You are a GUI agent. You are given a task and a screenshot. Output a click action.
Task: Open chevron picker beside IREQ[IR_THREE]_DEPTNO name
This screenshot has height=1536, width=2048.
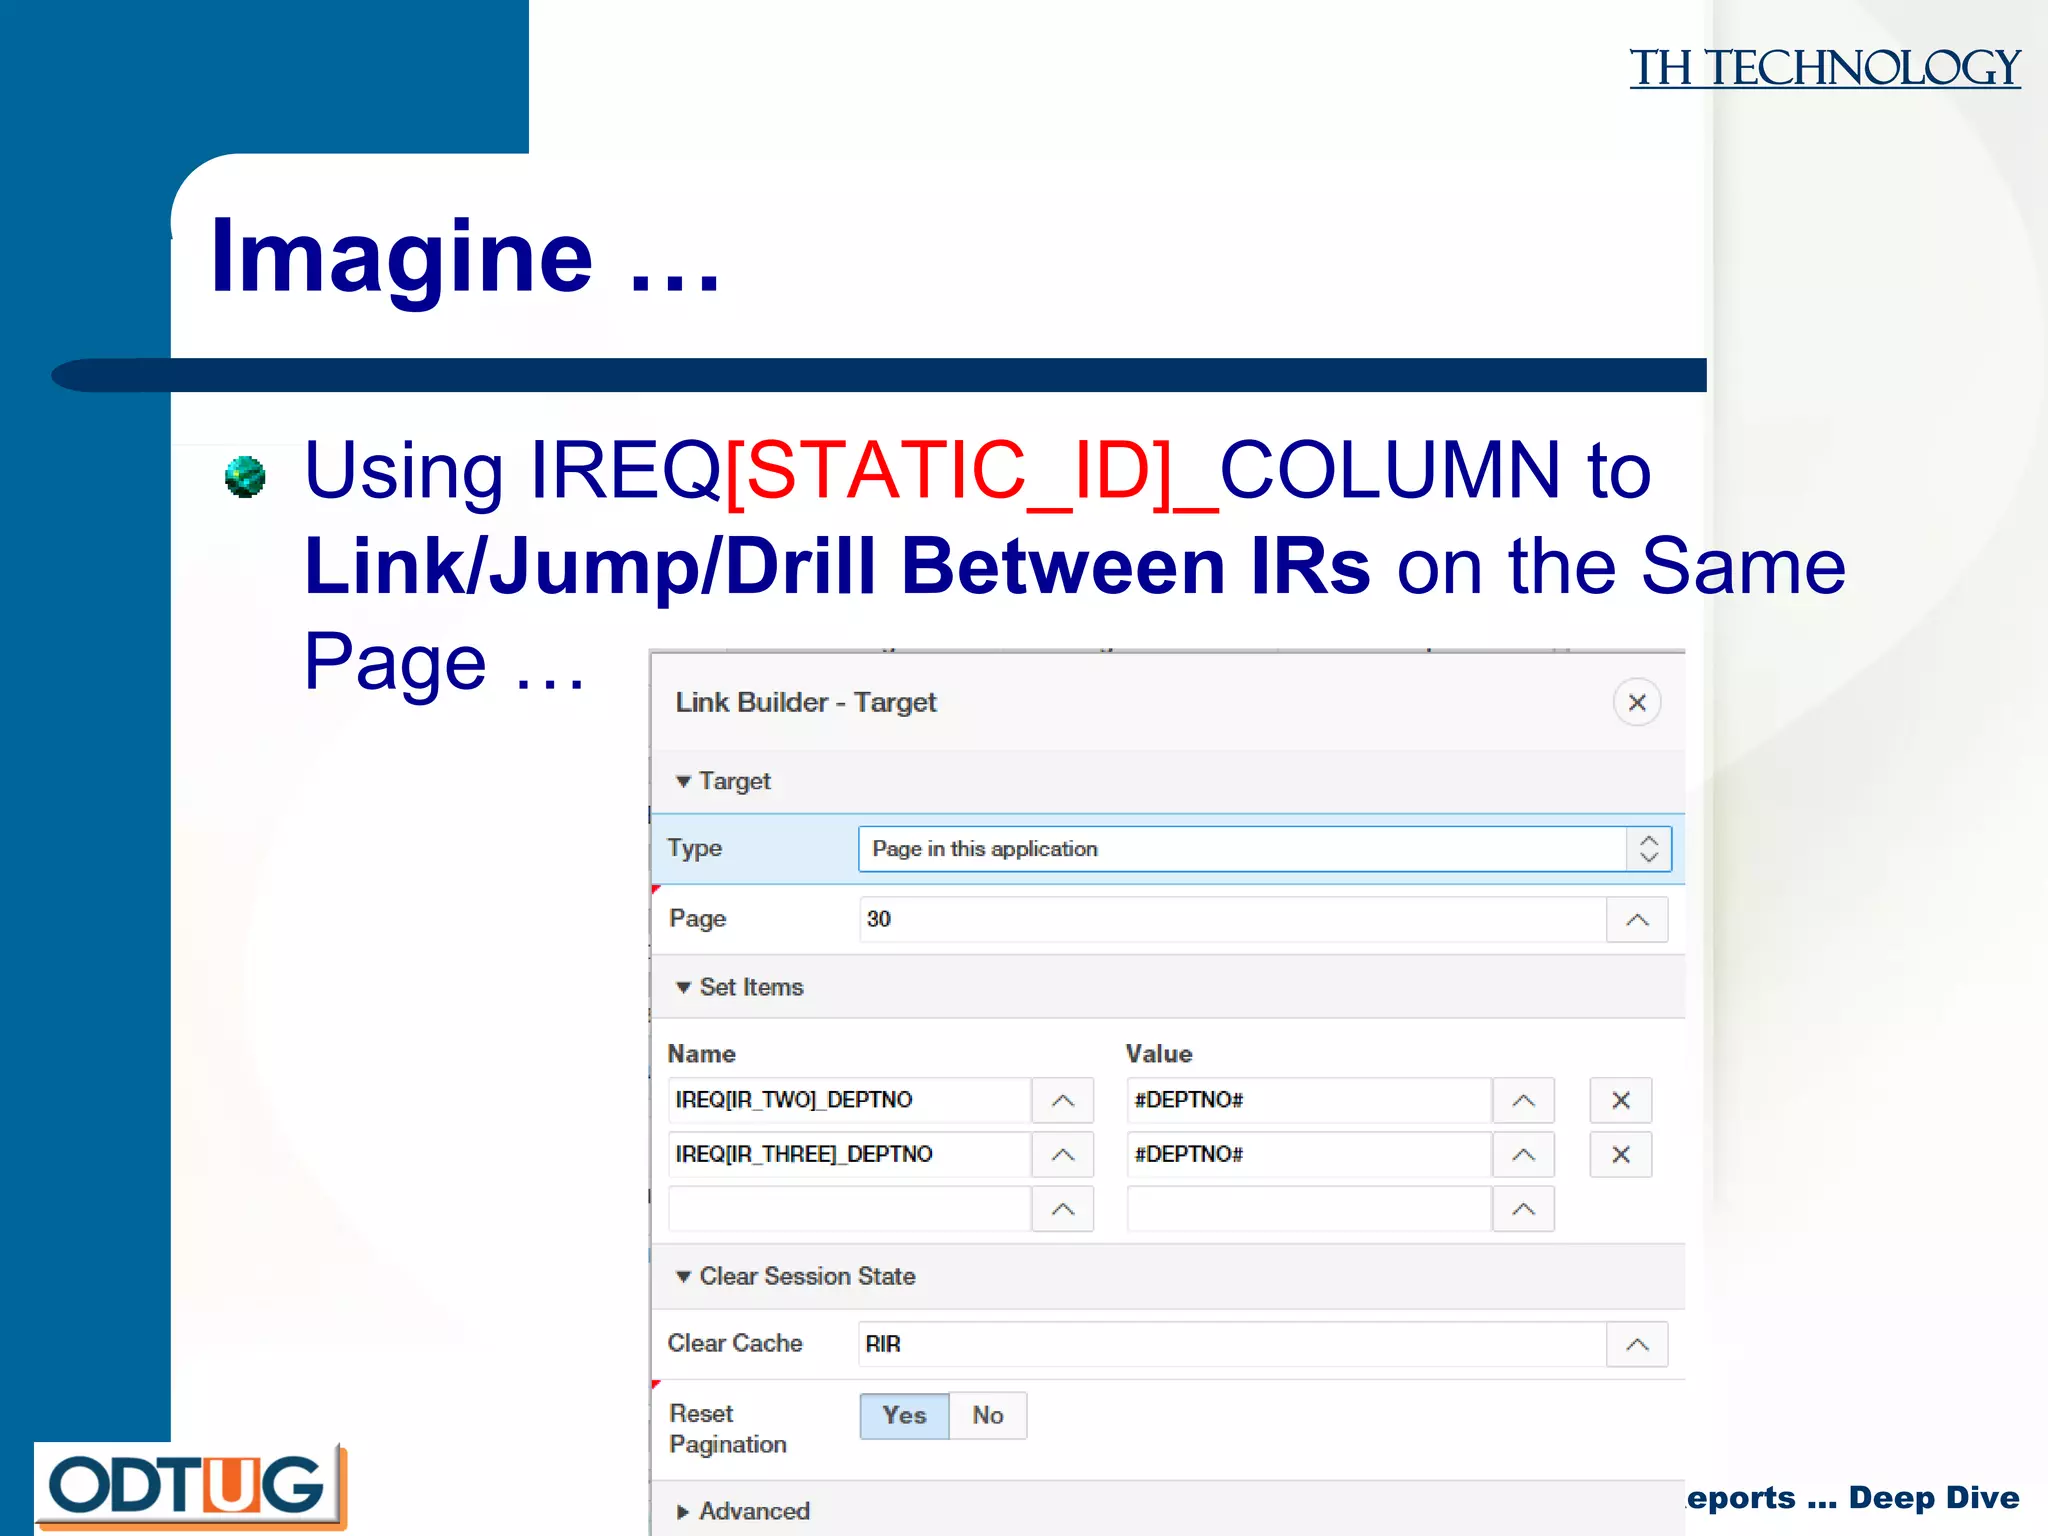coord(1063,1154)
